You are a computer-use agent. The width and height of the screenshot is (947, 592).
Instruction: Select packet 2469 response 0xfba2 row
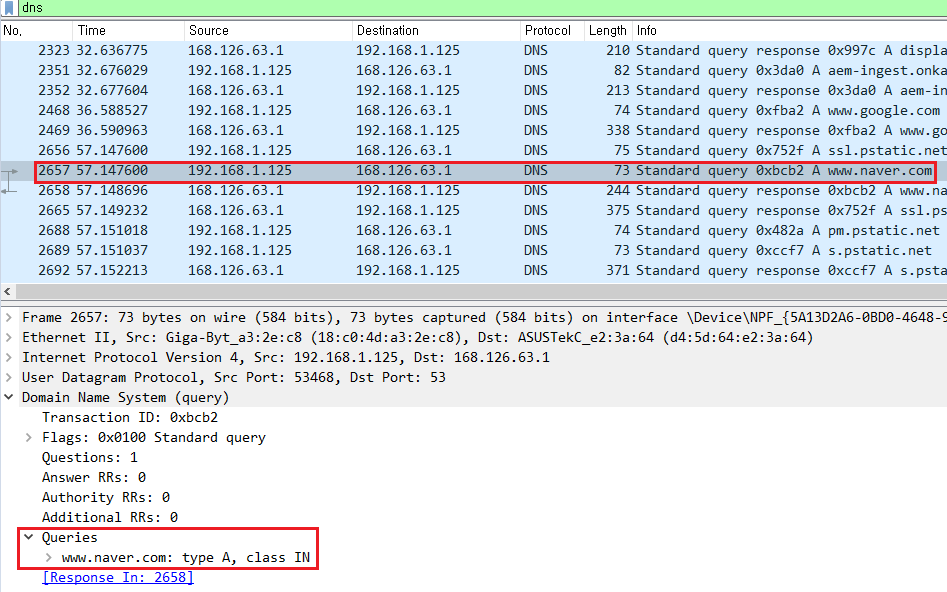(474, 130)
